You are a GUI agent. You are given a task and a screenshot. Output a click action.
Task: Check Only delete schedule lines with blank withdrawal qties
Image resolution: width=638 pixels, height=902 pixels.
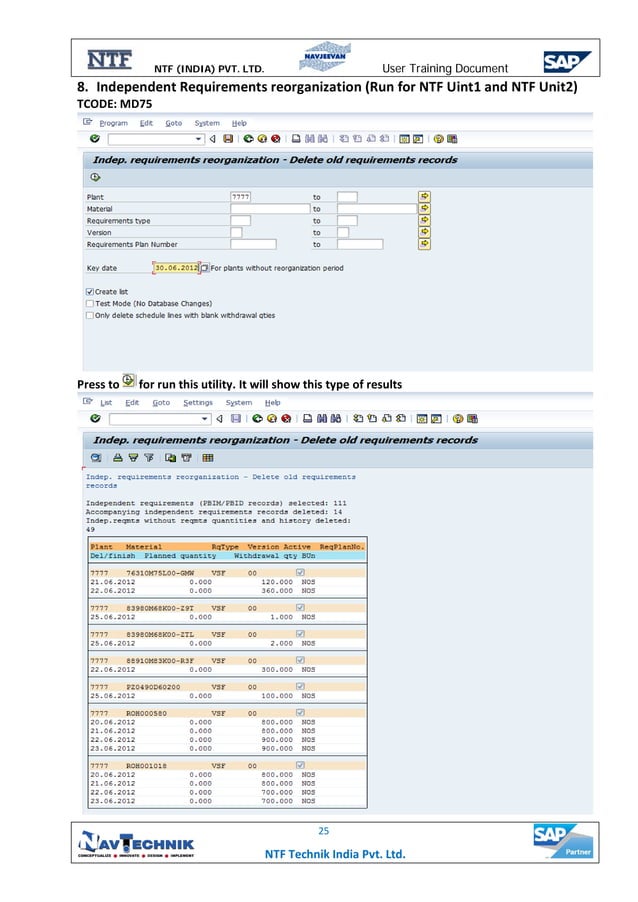90,315
